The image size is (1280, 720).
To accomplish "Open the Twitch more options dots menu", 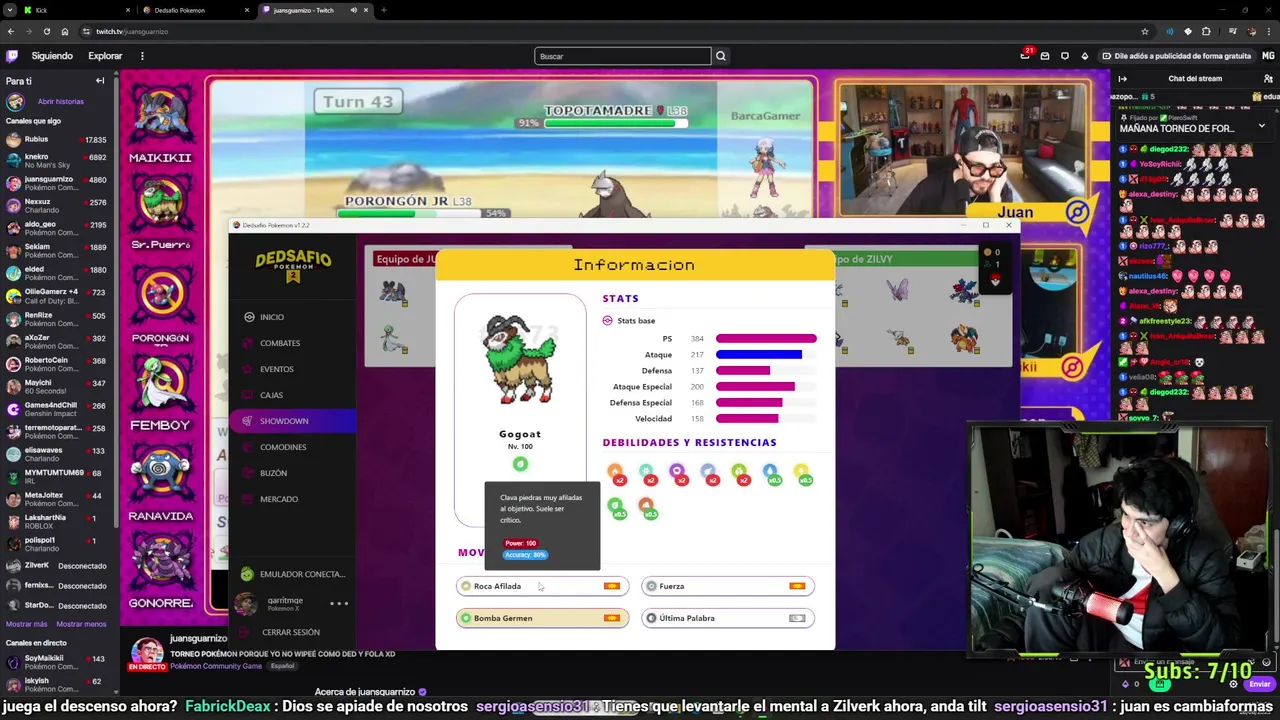I will (x=142, y=56).
